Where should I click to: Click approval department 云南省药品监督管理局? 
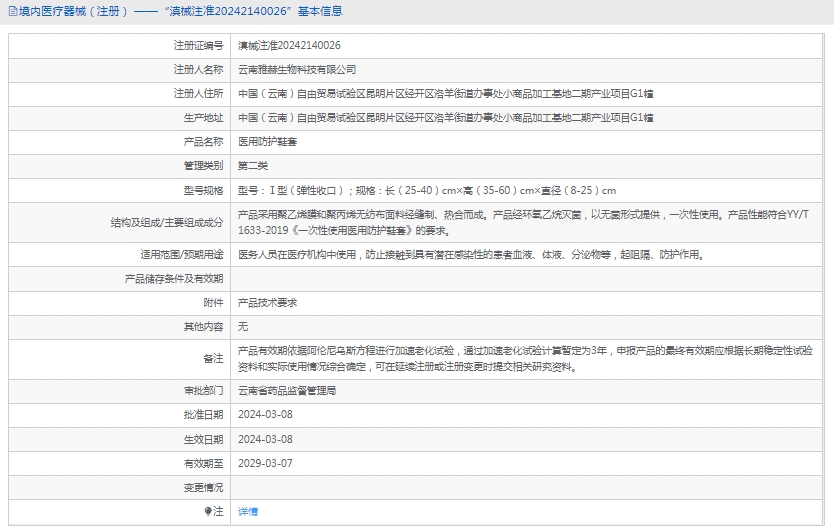(287, 391)
